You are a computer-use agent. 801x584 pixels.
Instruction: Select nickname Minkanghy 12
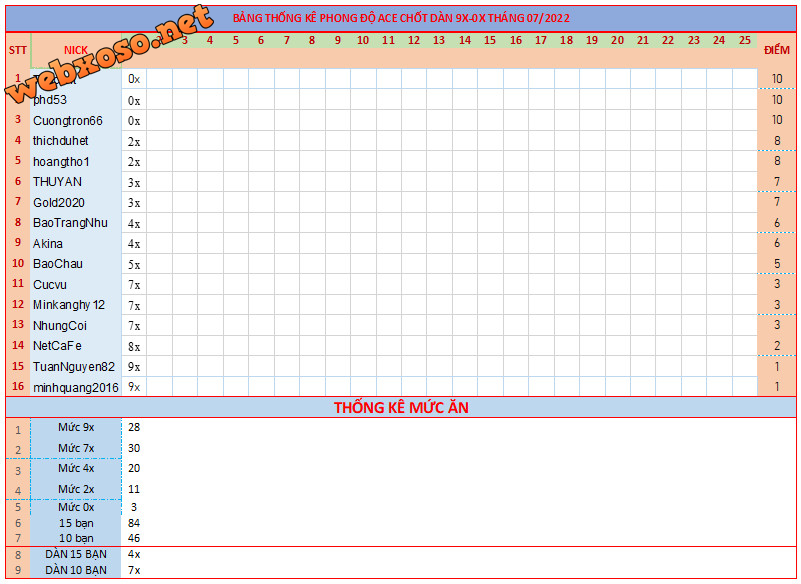tap(69, 305)
